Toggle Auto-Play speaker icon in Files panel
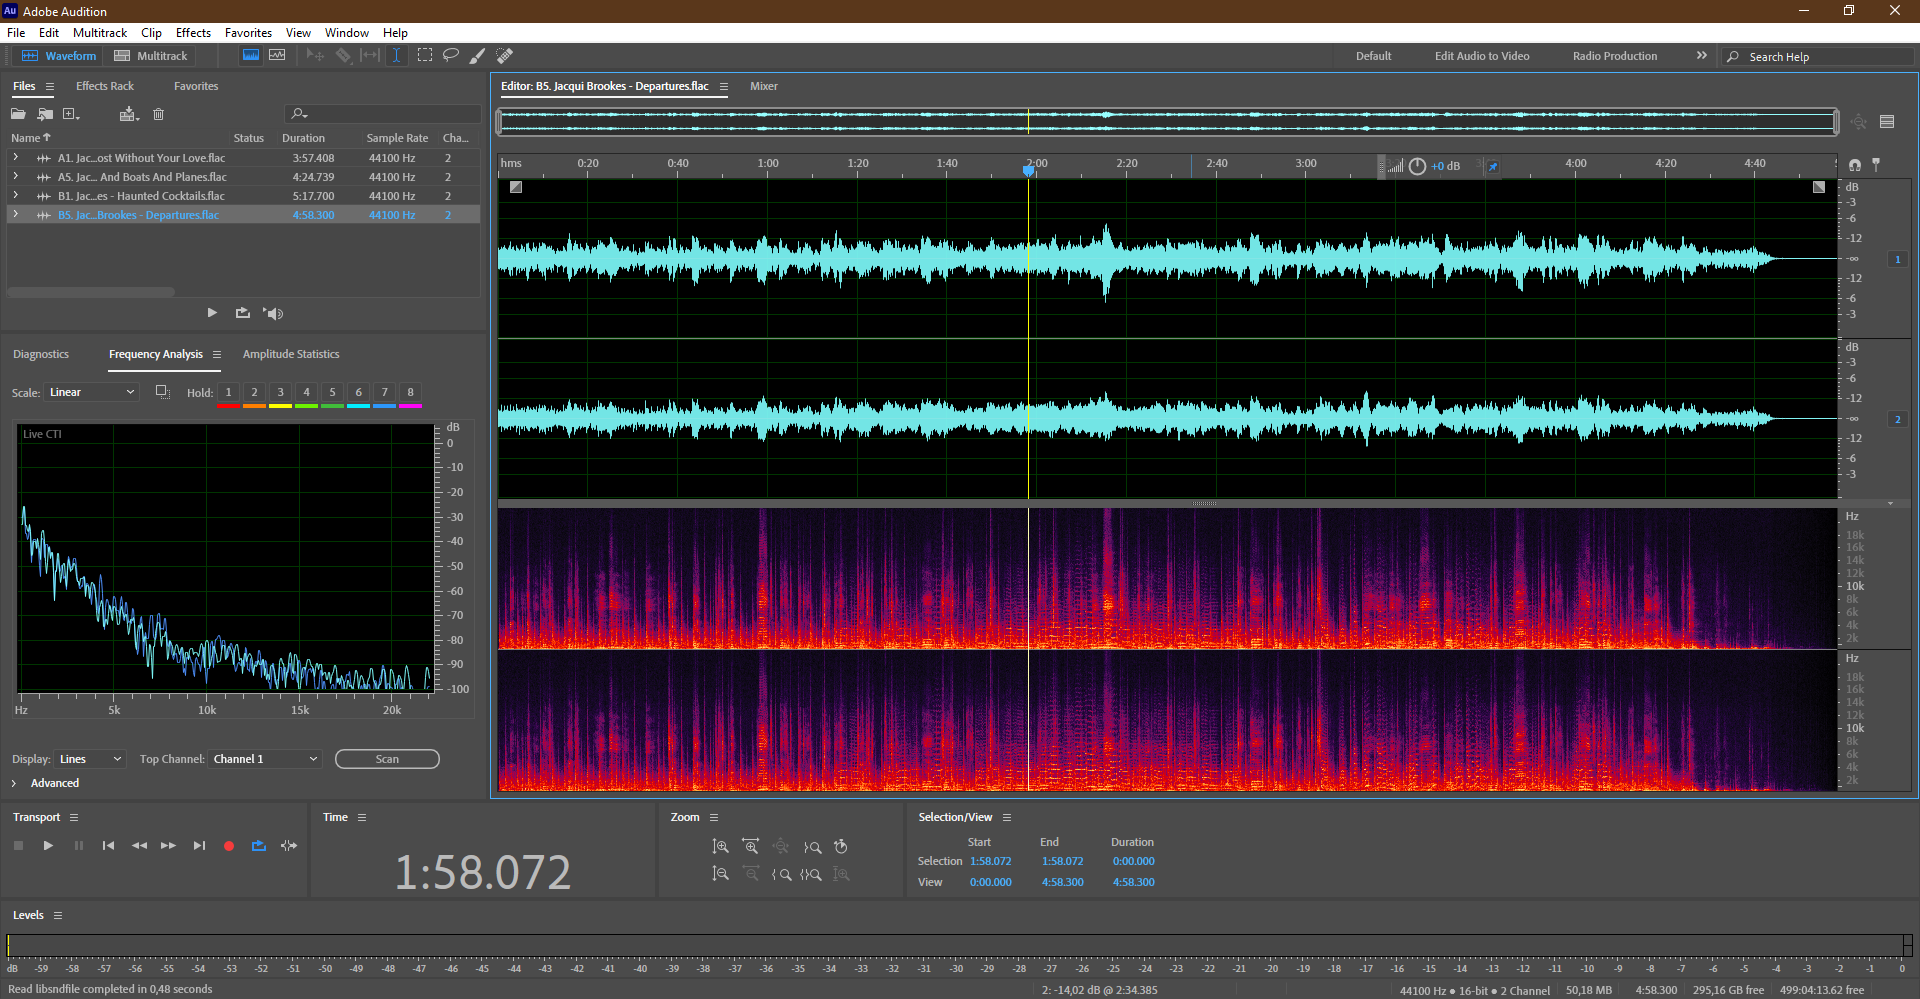The image size is (1920, 999). click(x=273, y=313)
